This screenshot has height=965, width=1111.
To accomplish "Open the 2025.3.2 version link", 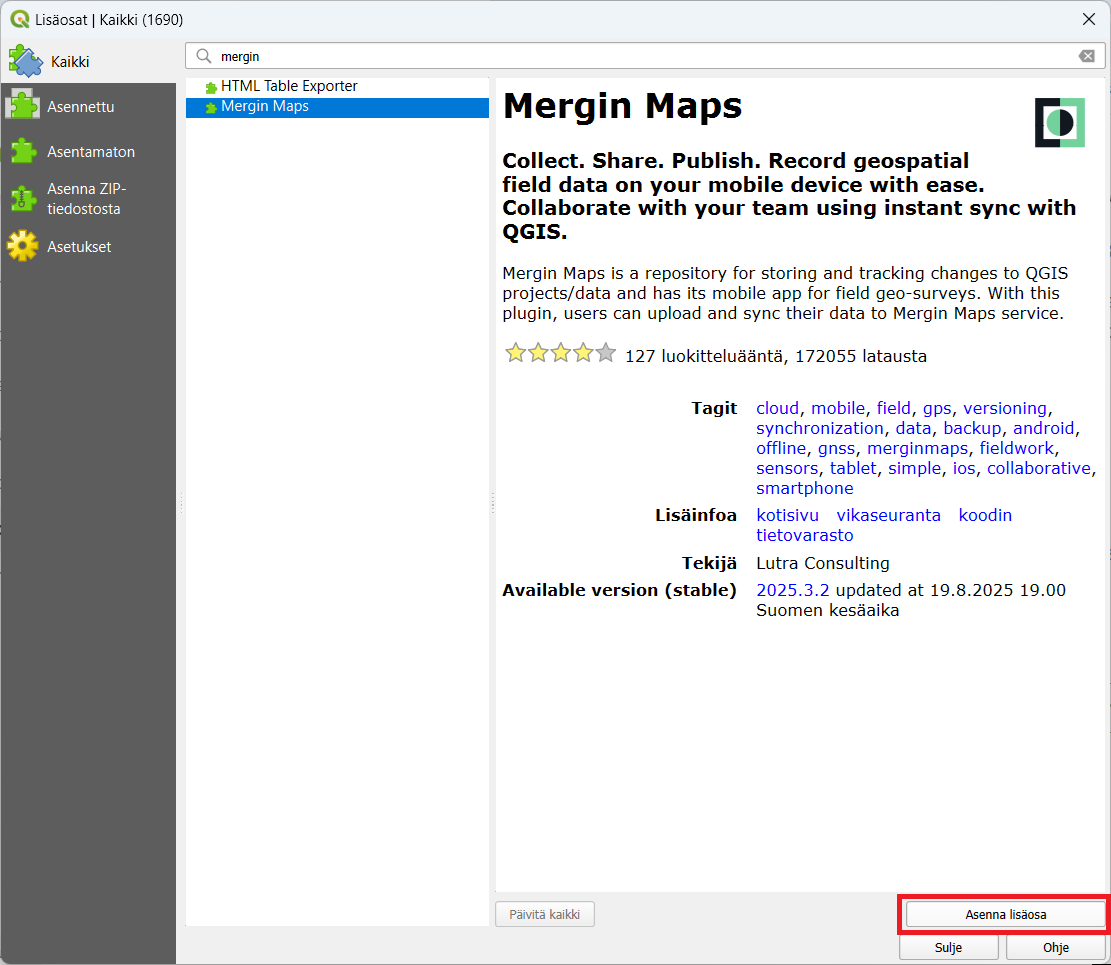I will (792, 590).
